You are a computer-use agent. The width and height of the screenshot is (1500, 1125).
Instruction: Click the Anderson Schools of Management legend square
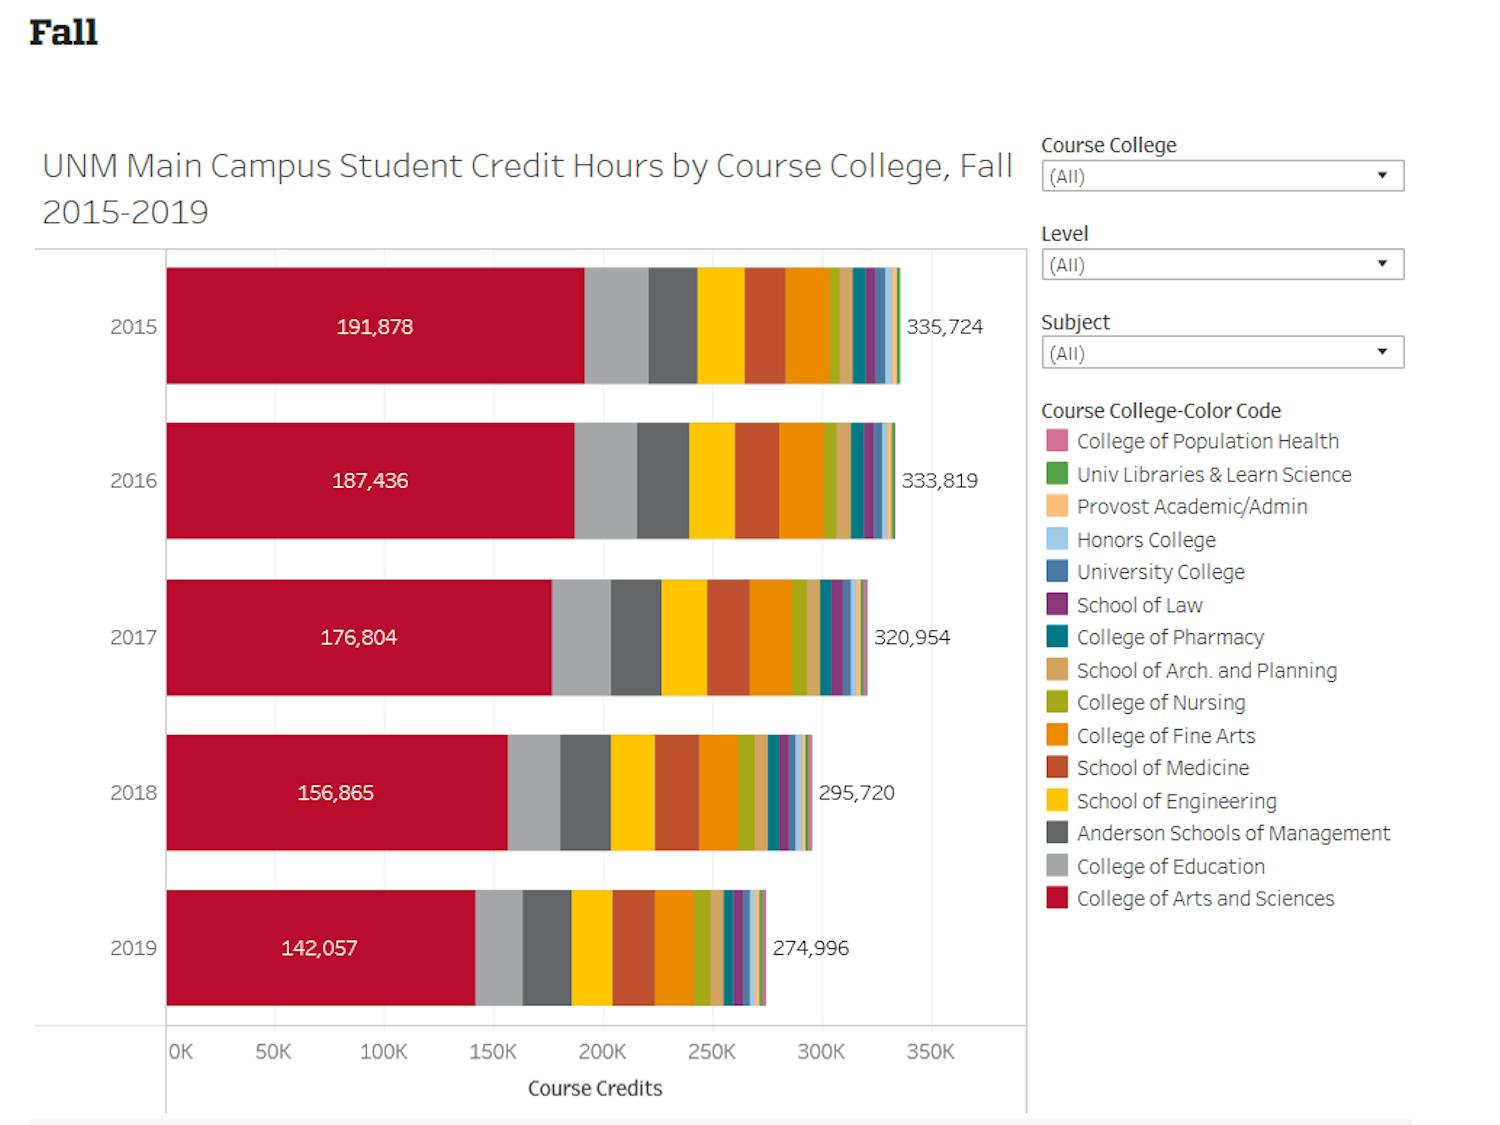point(1059,833)
